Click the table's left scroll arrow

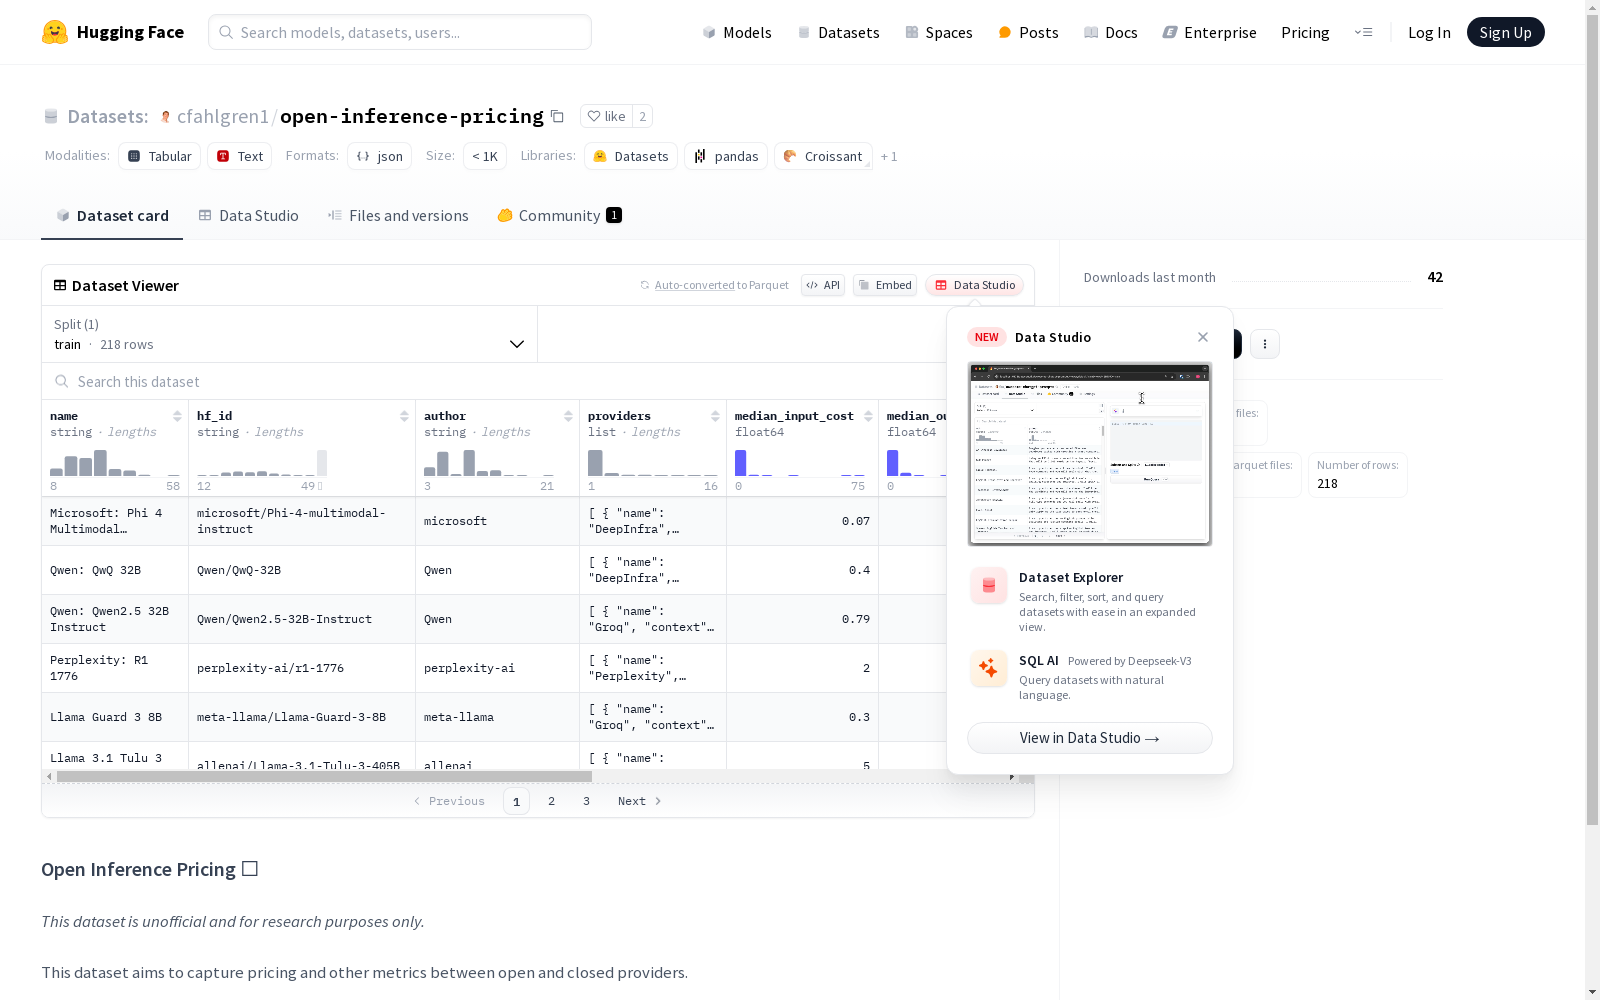click(49, 776)
